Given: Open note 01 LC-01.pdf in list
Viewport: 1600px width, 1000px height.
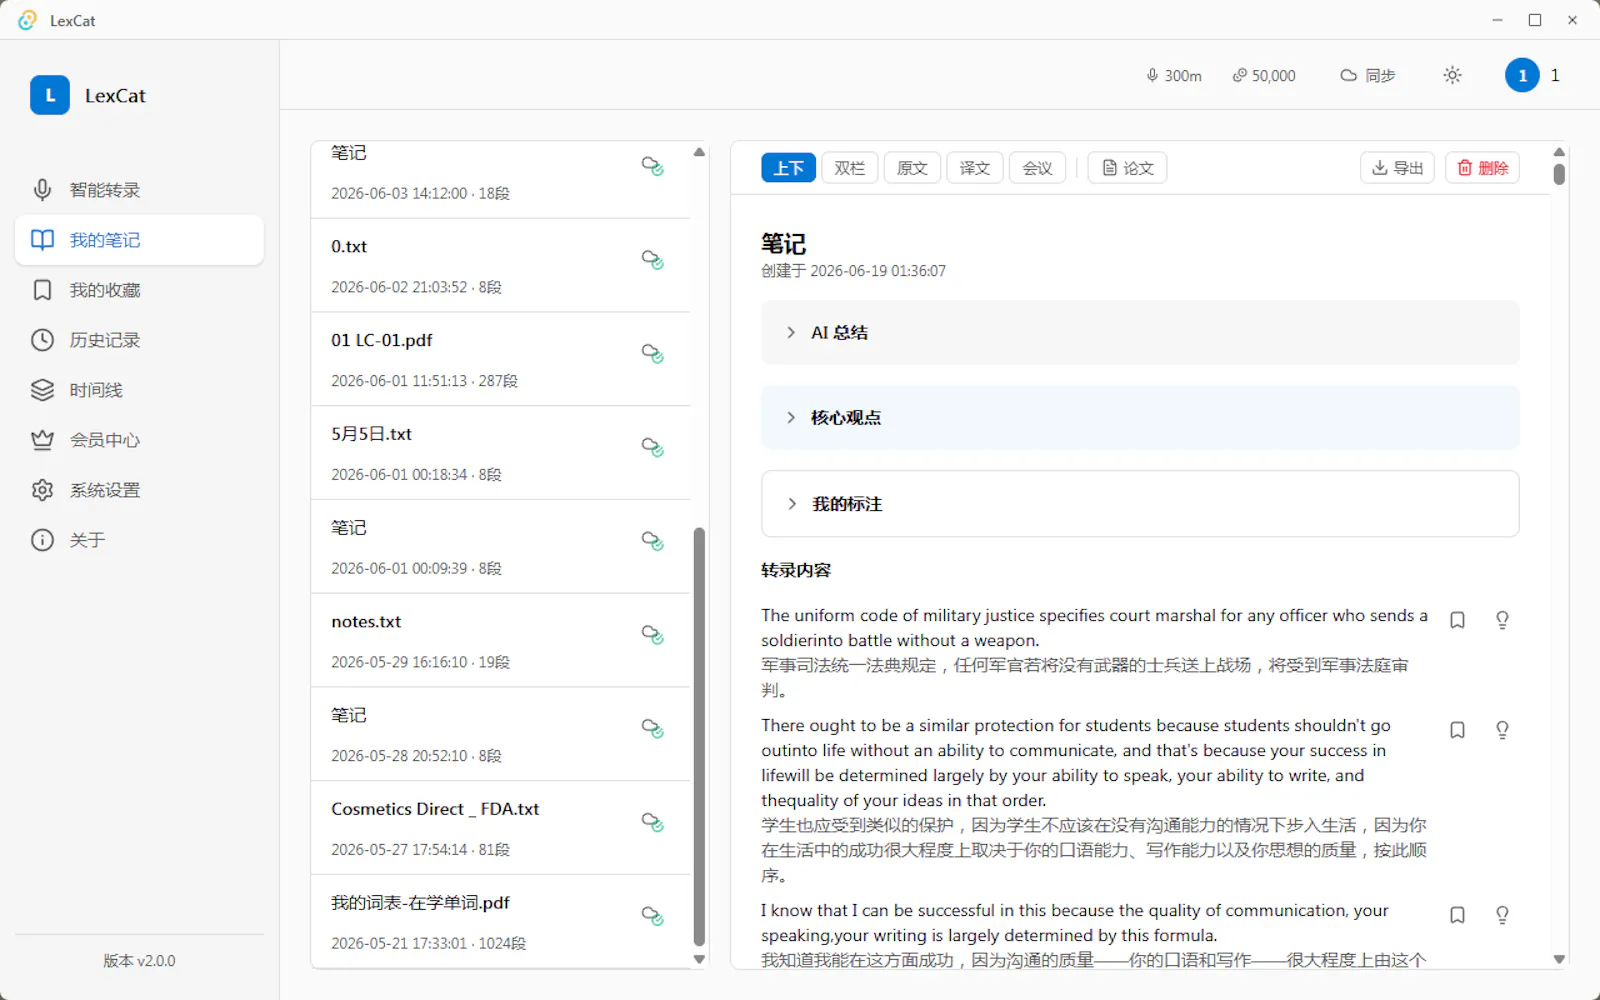Looking at the screenshot, I should pos(500,360).
